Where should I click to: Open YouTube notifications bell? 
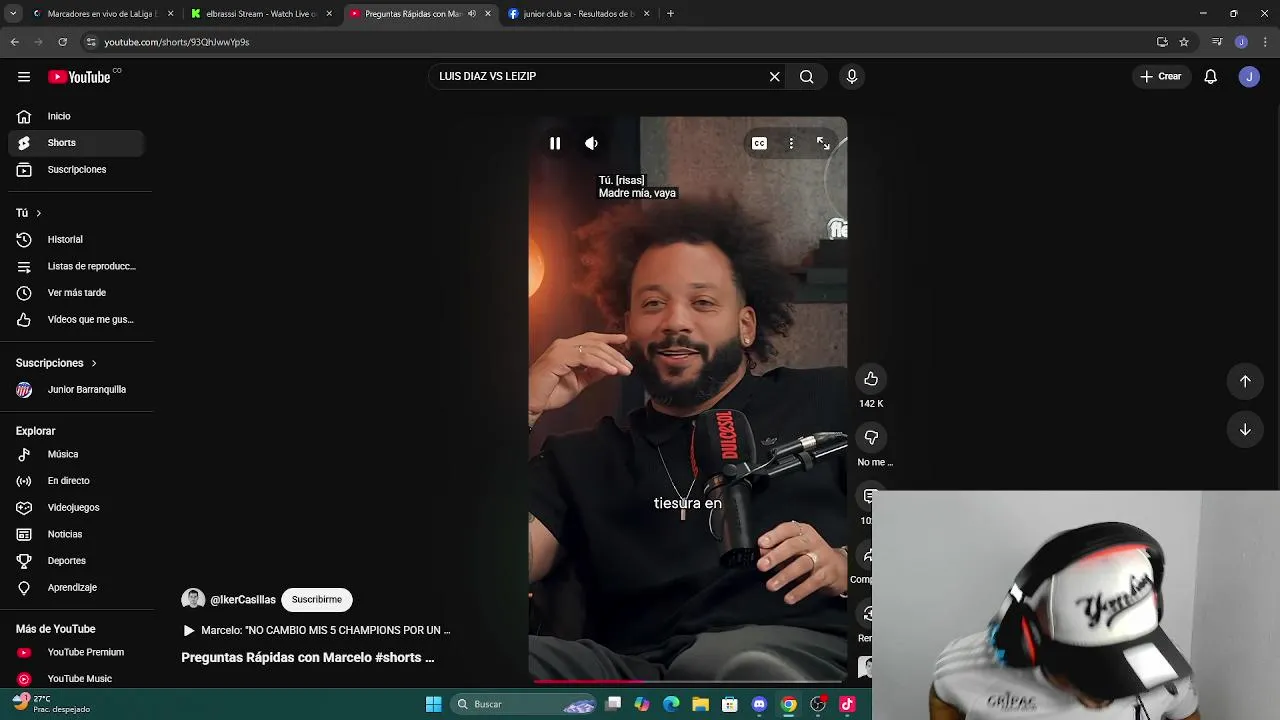coord(1210,77)
